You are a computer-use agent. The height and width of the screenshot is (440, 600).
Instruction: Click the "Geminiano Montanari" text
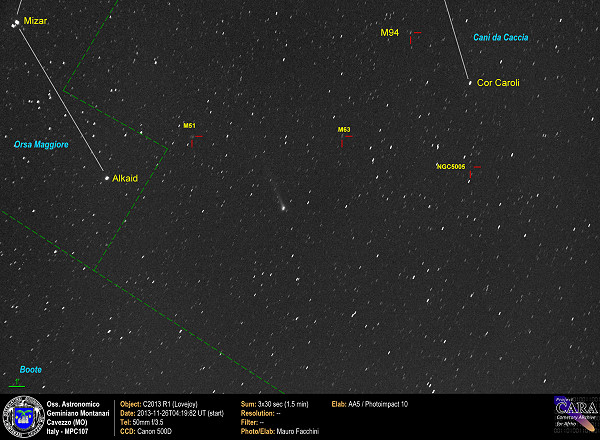[78, 414]
